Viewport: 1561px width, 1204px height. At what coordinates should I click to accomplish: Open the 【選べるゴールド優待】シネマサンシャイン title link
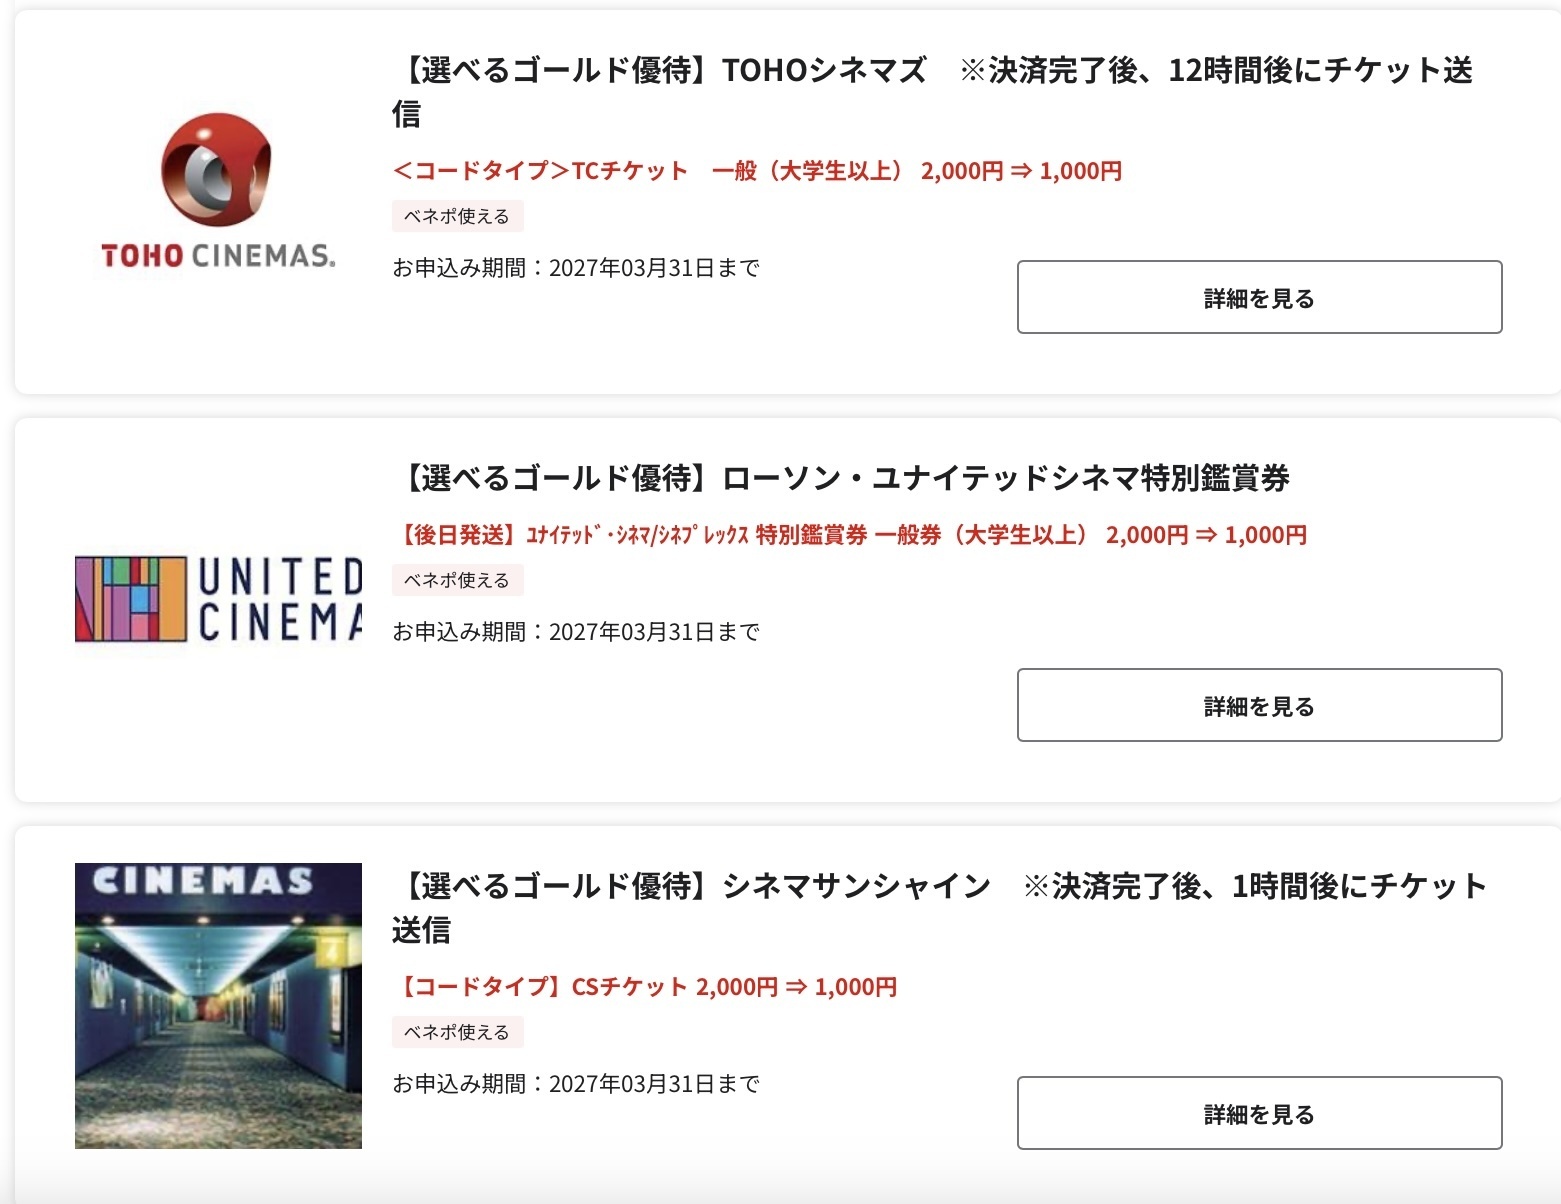click(x=940, y=908)
